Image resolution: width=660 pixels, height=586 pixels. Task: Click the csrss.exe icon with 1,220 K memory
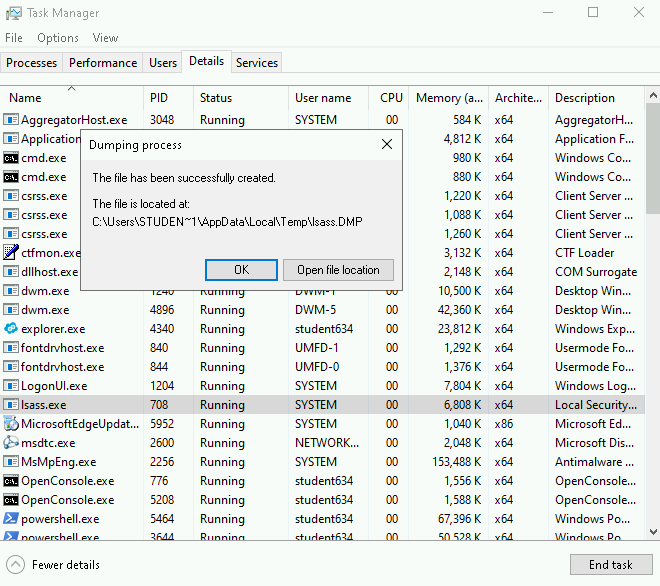pos(11,195)
